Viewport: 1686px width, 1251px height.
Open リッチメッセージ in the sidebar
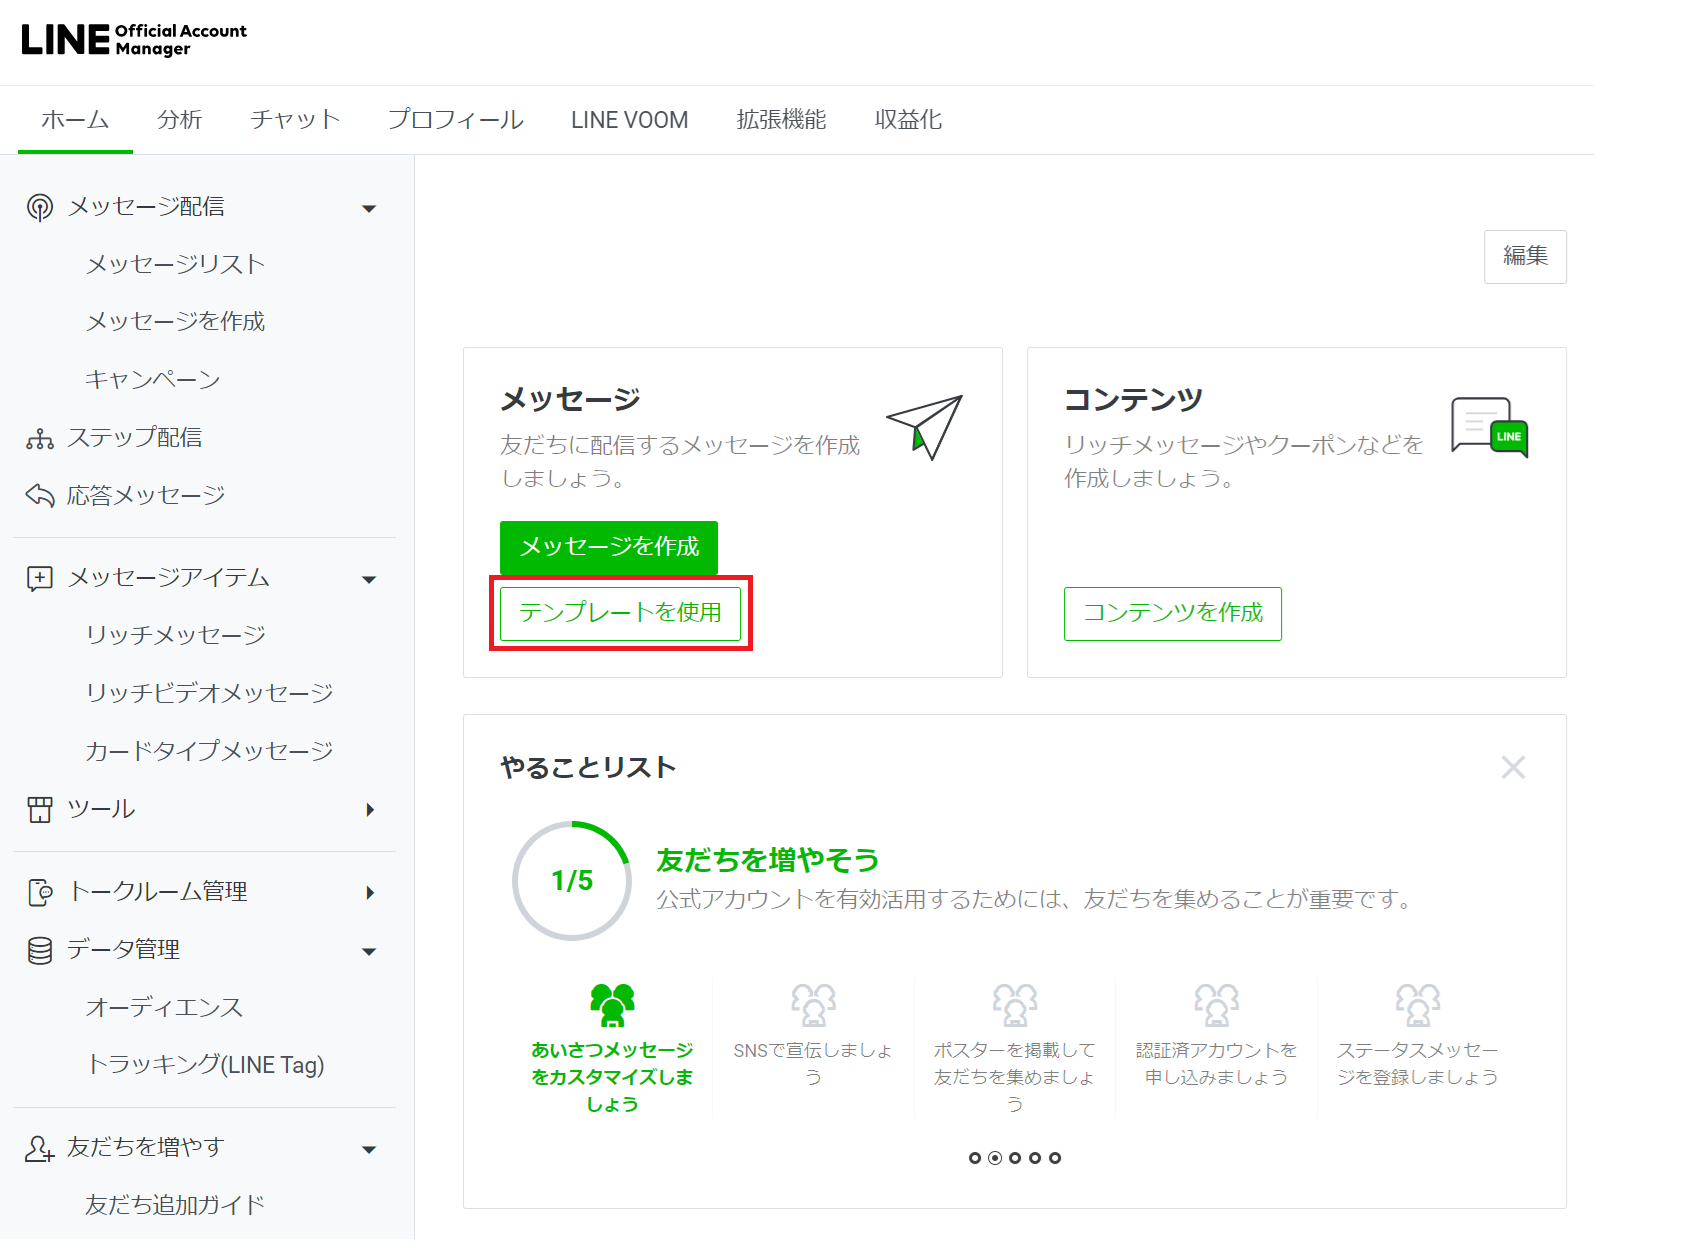176,636
